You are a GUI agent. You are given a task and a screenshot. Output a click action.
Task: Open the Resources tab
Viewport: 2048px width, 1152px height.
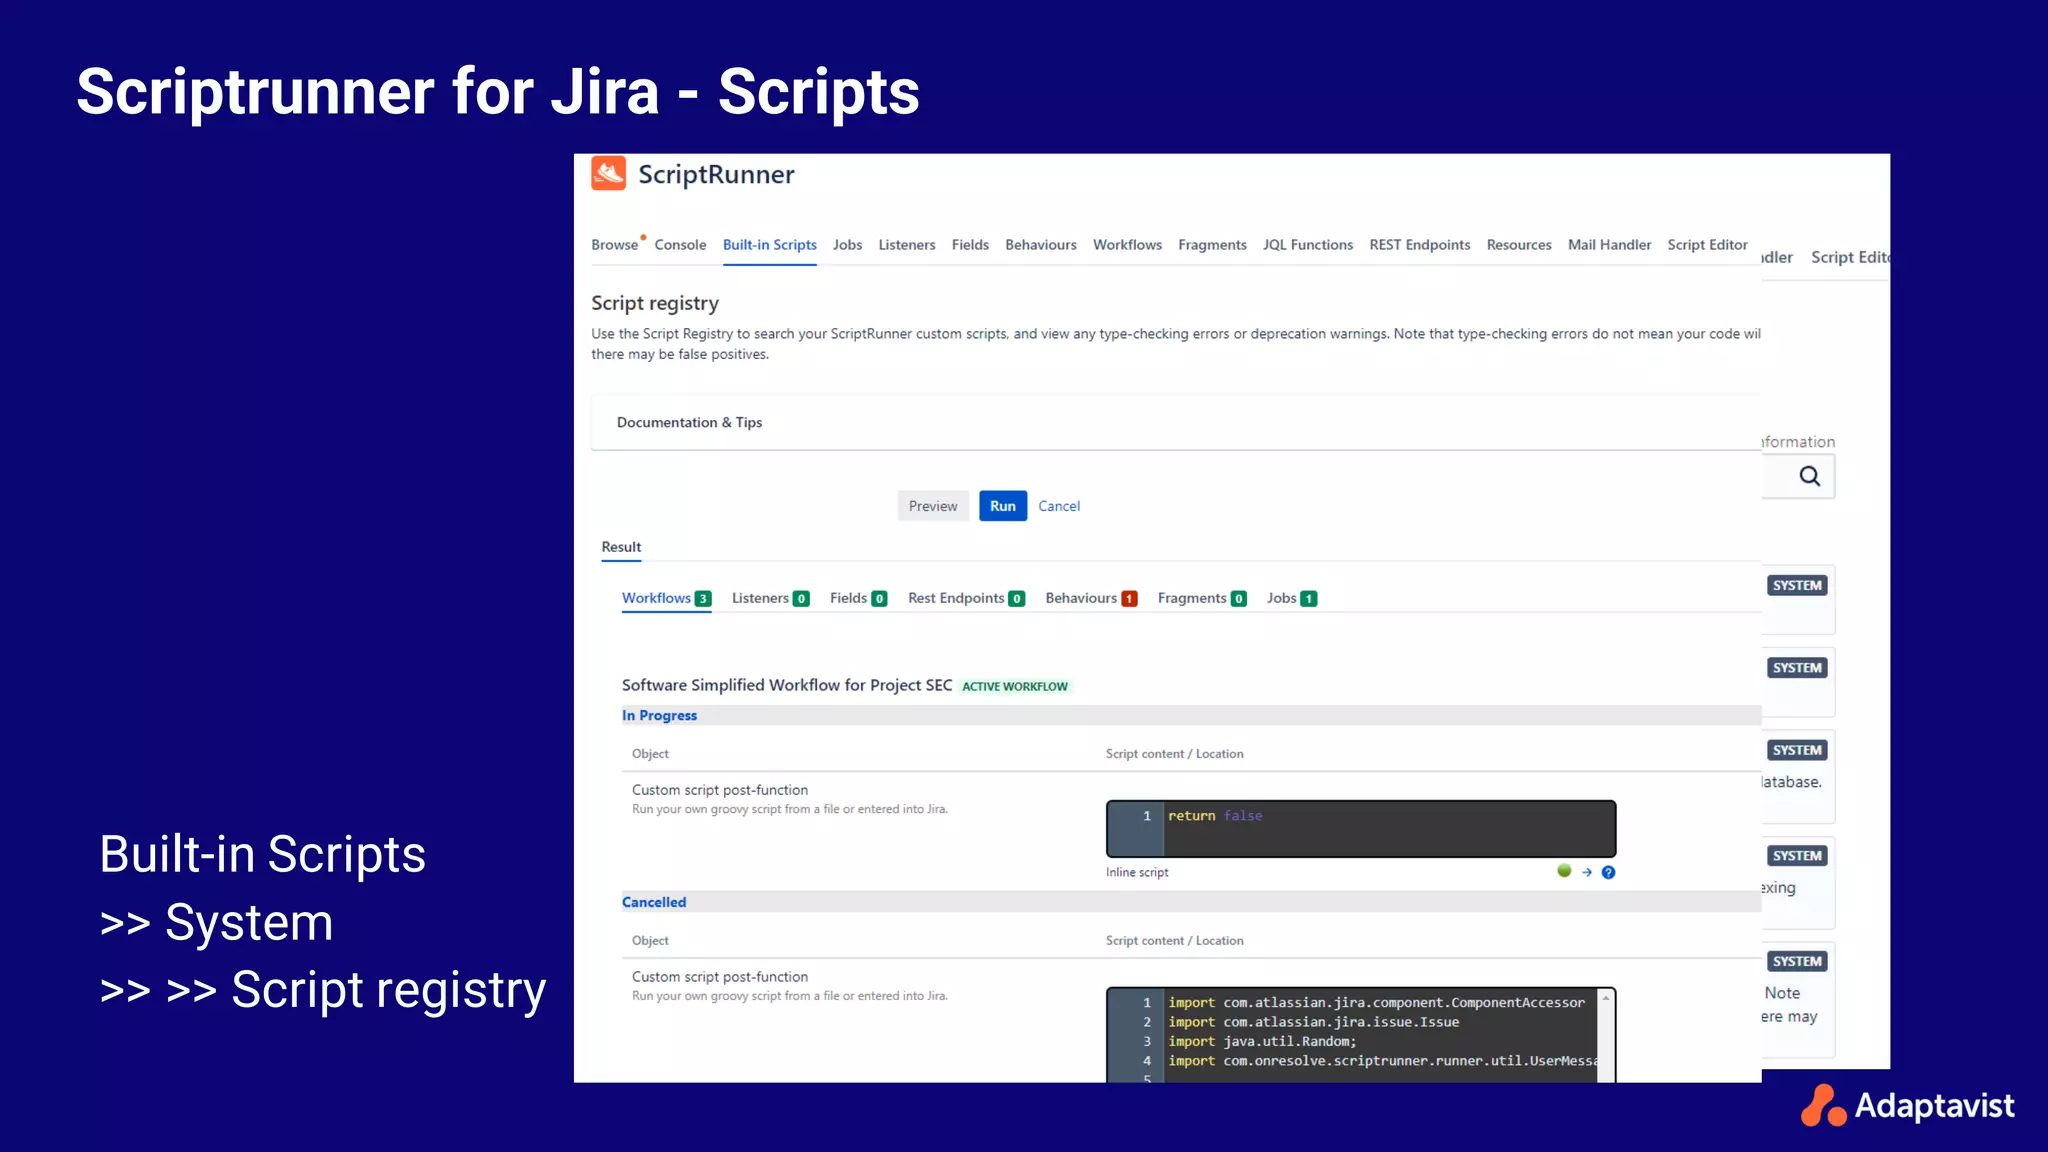[1519, 245]
